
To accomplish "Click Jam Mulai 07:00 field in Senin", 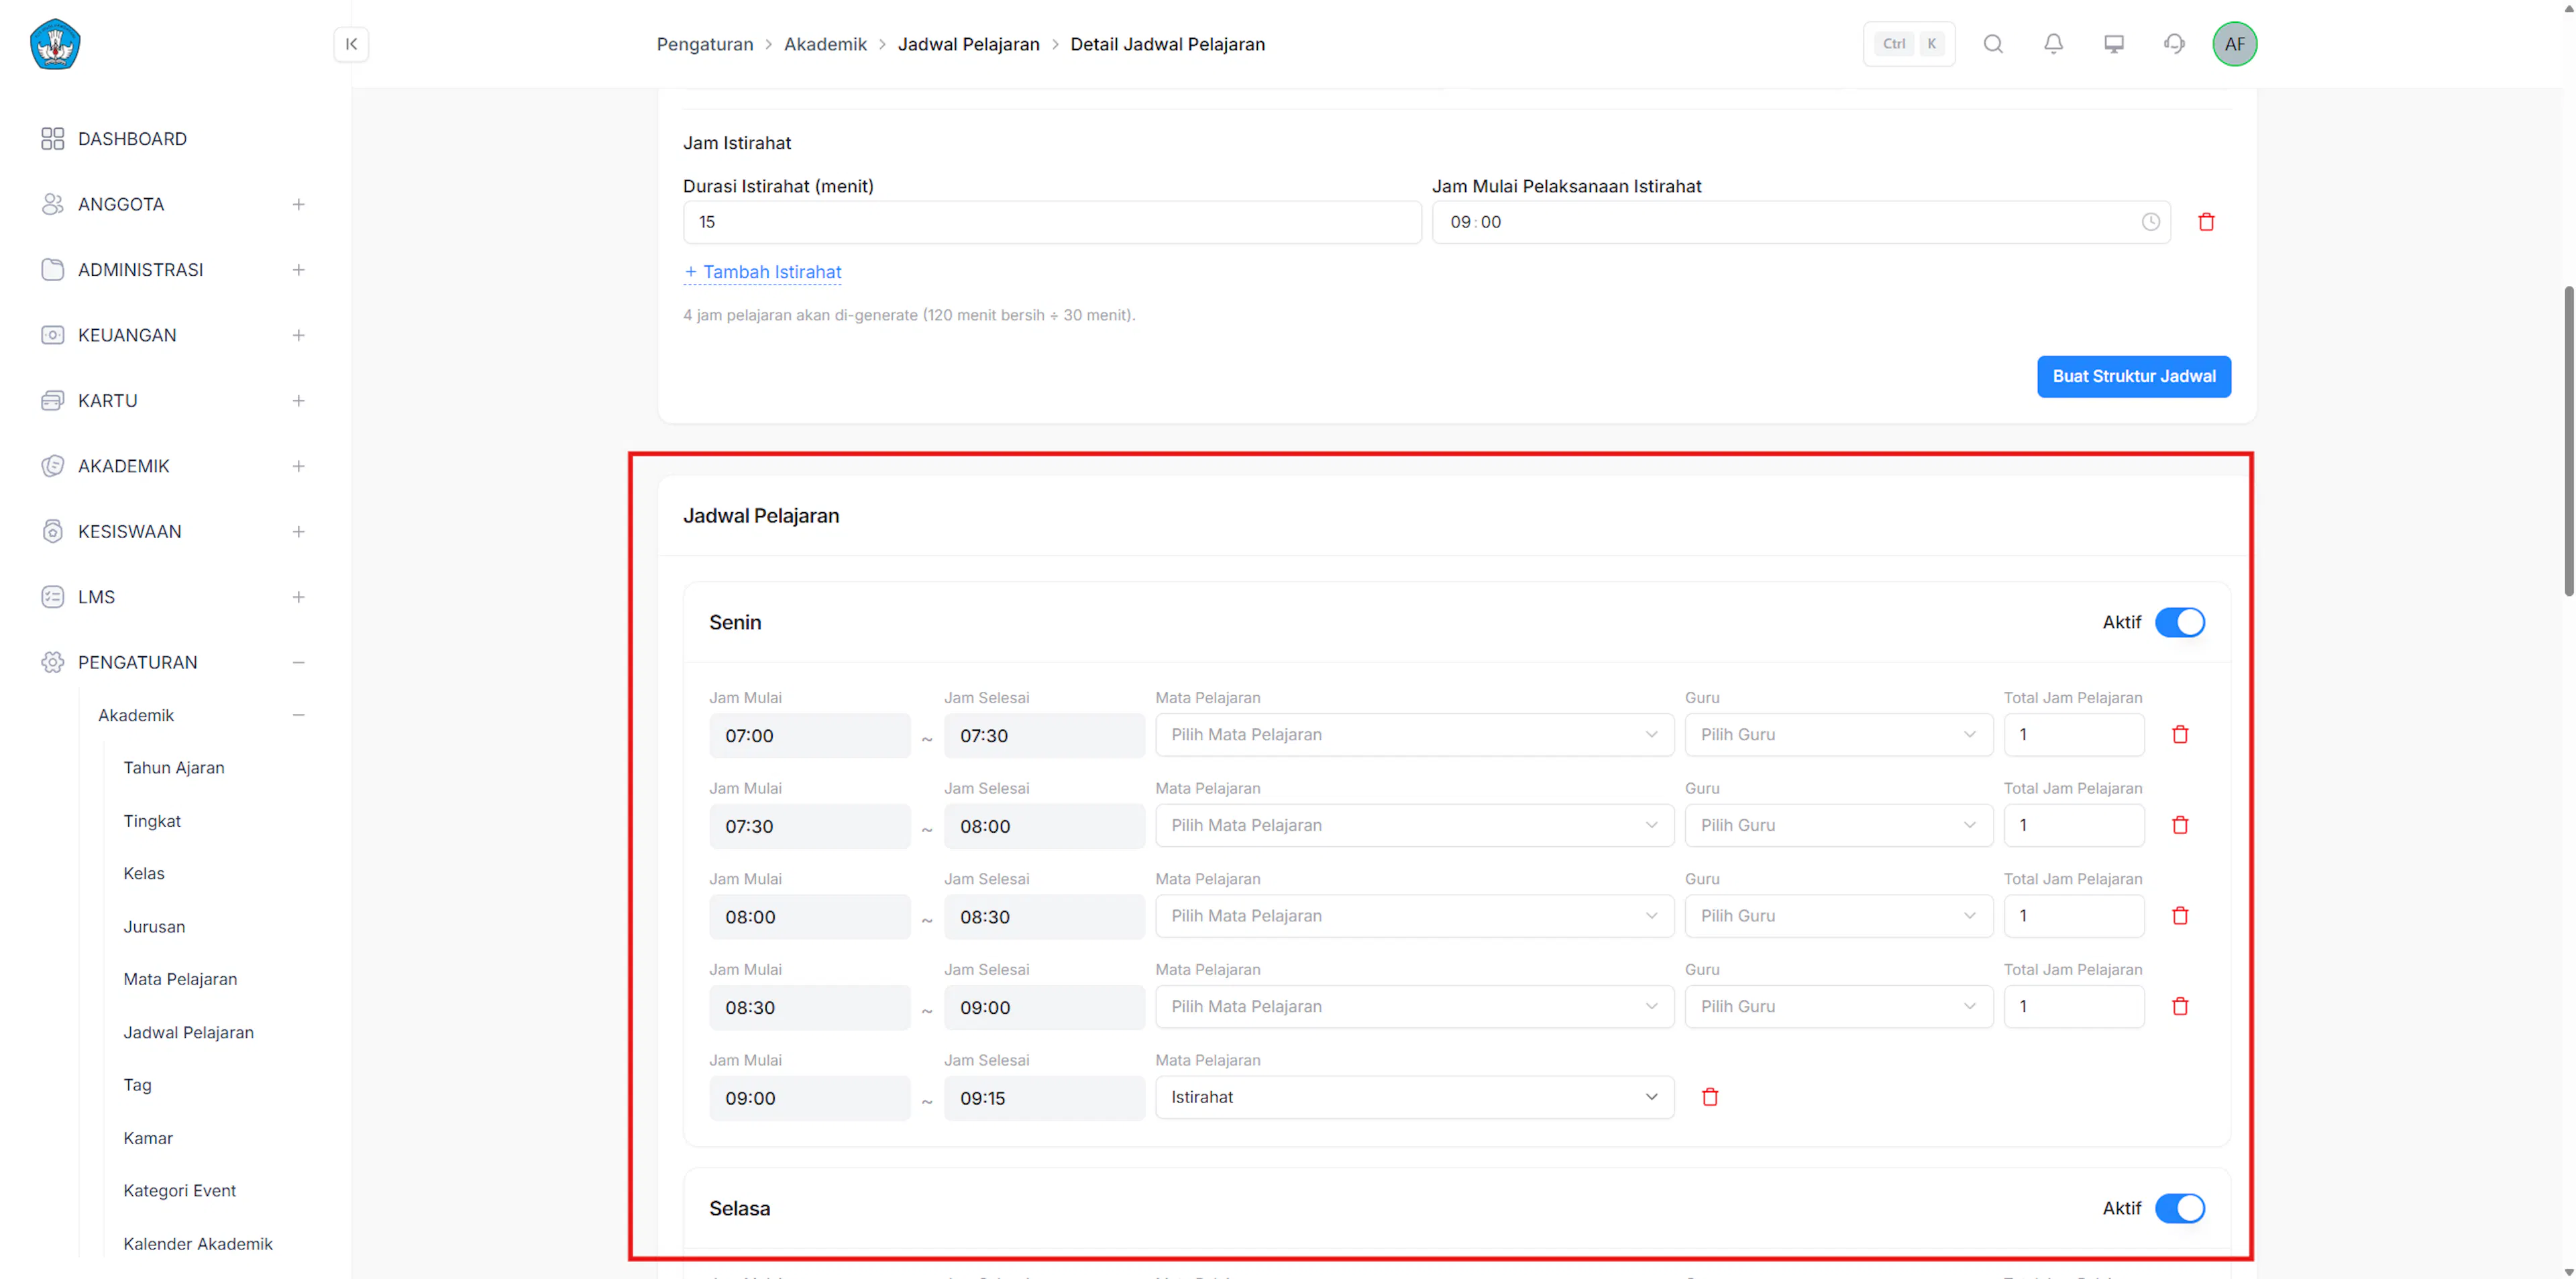I will 809,736.
